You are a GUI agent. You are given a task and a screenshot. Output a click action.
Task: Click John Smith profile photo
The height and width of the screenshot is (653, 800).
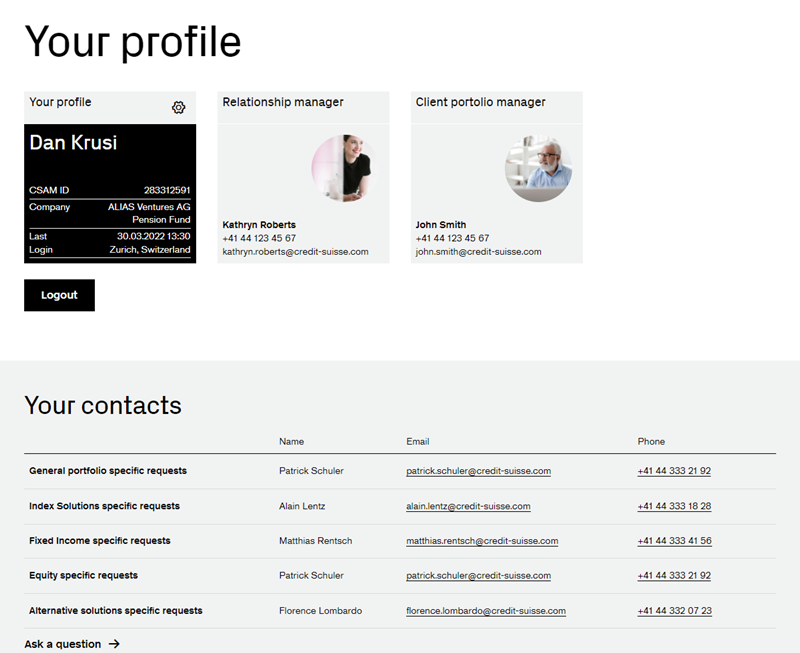click(538, 168)
